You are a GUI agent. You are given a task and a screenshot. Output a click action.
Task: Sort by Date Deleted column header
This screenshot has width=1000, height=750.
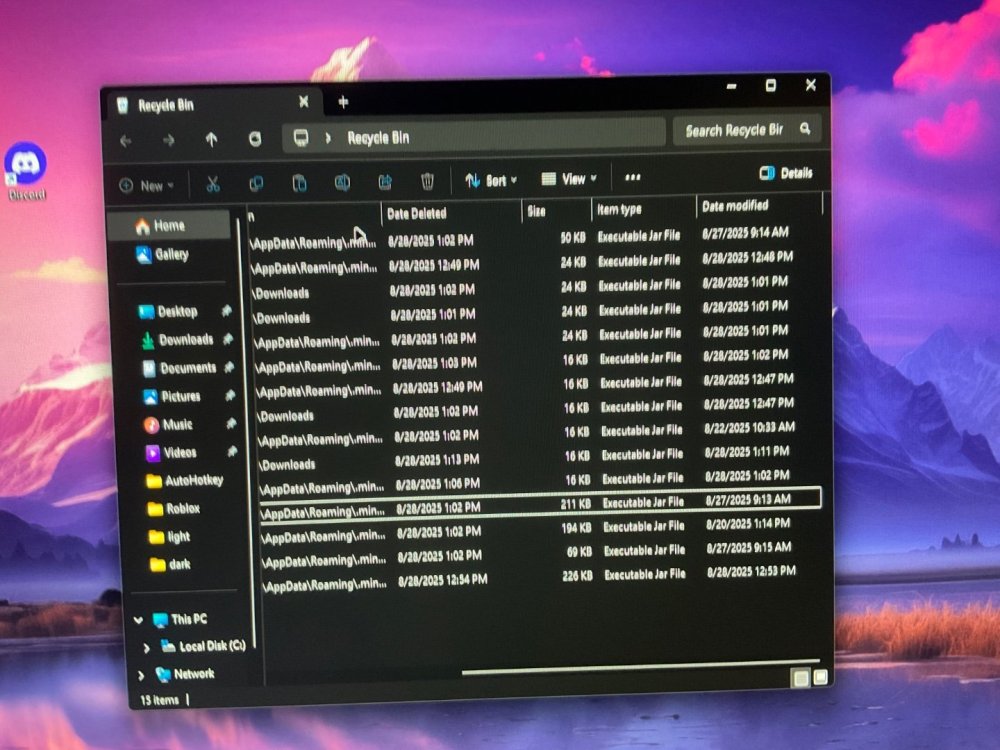tap(416, 214)
